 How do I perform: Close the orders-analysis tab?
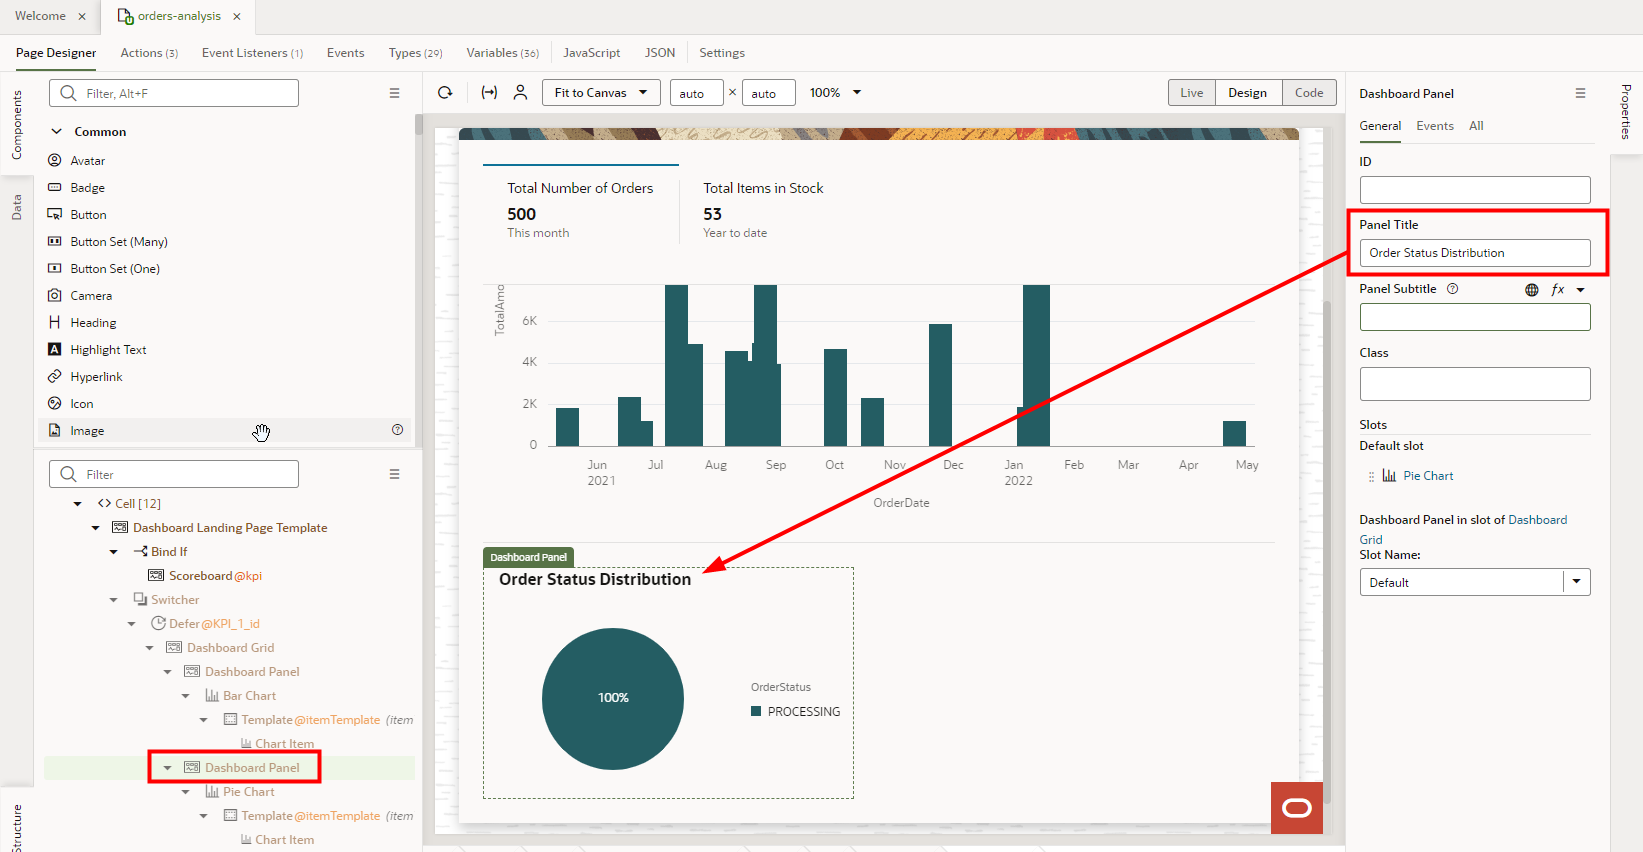tap(237, 17)
